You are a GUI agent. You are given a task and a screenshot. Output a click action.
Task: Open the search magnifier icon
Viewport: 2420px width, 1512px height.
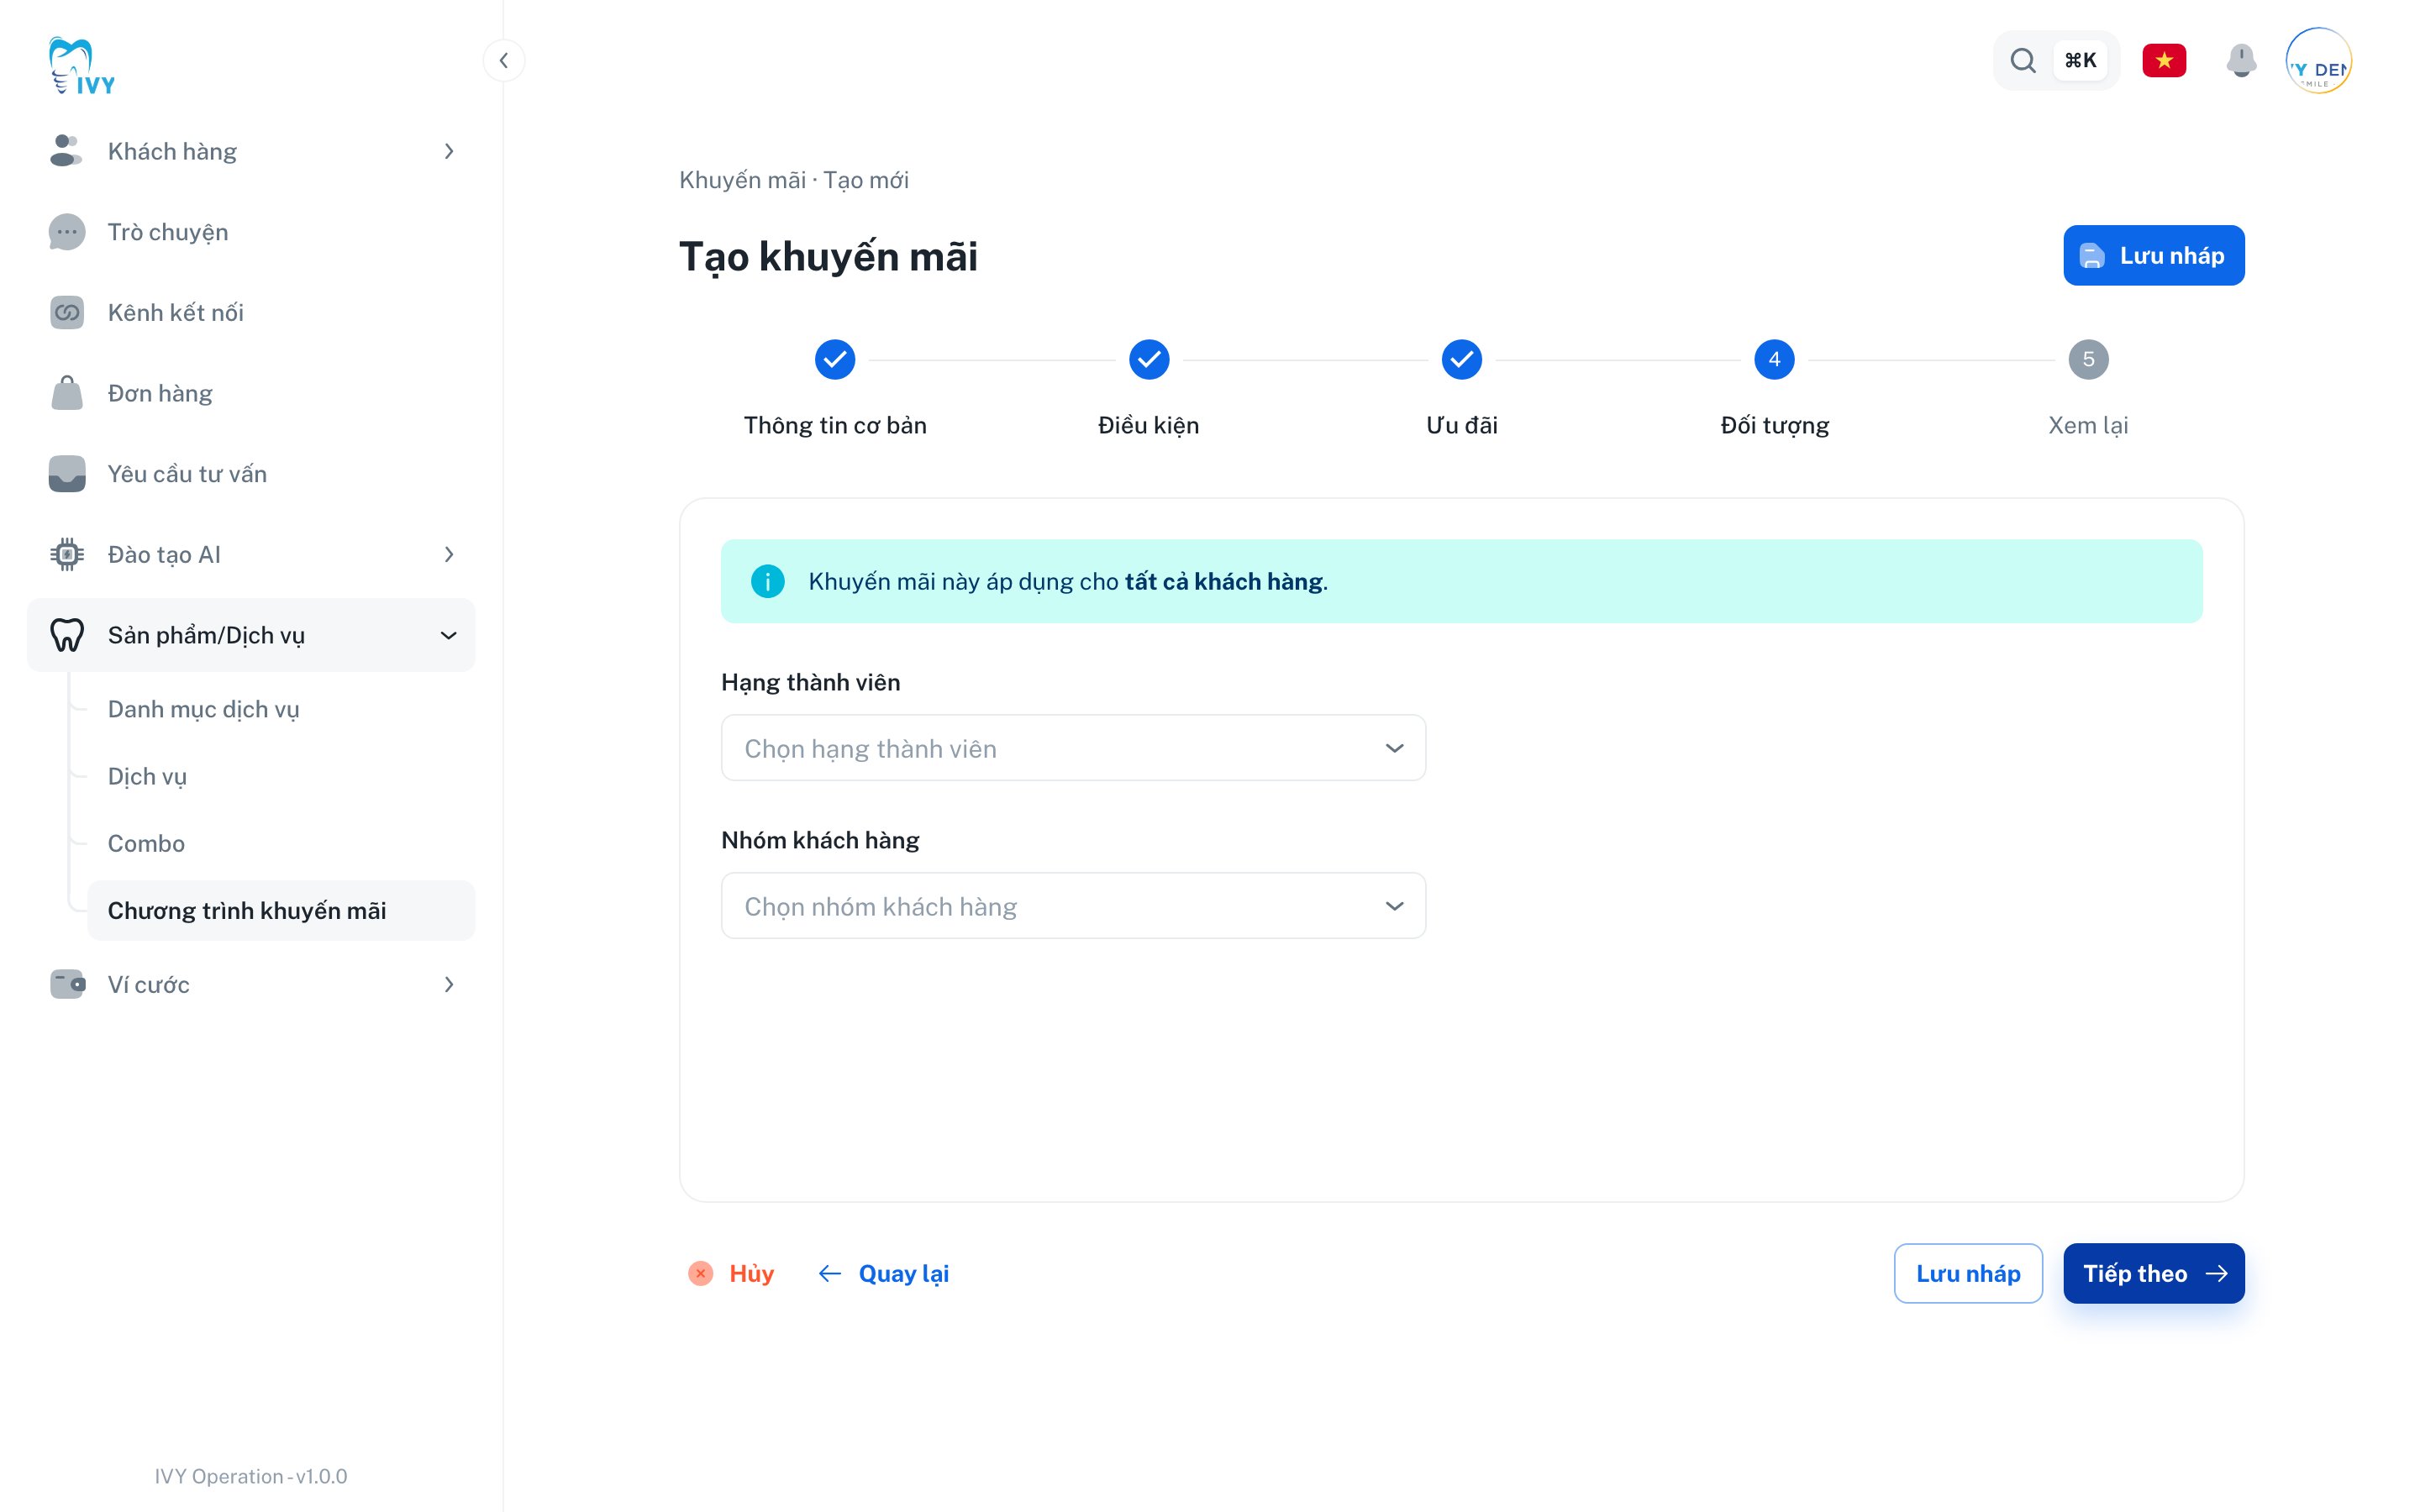[x=2022, y=60]
